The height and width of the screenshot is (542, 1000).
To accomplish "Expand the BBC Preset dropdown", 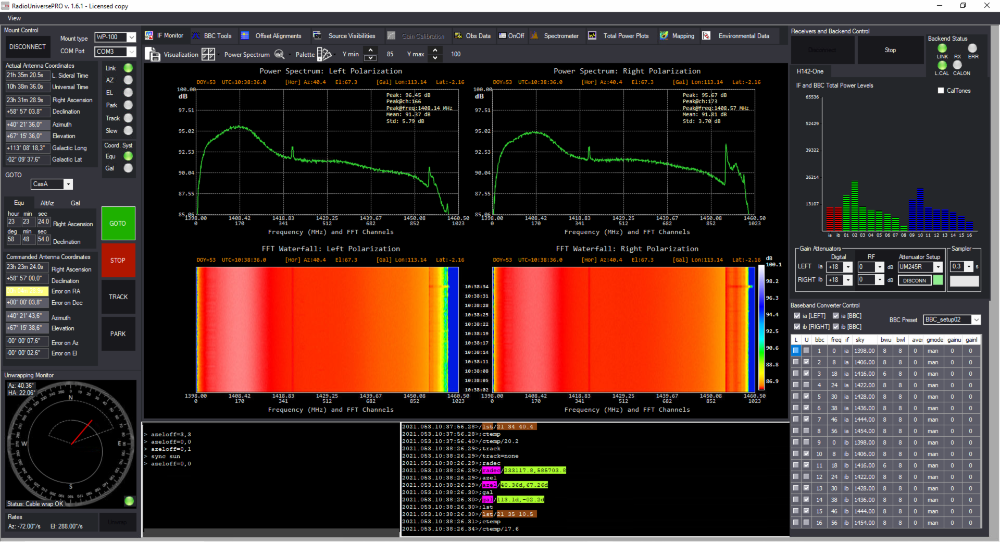I will 976,320.
